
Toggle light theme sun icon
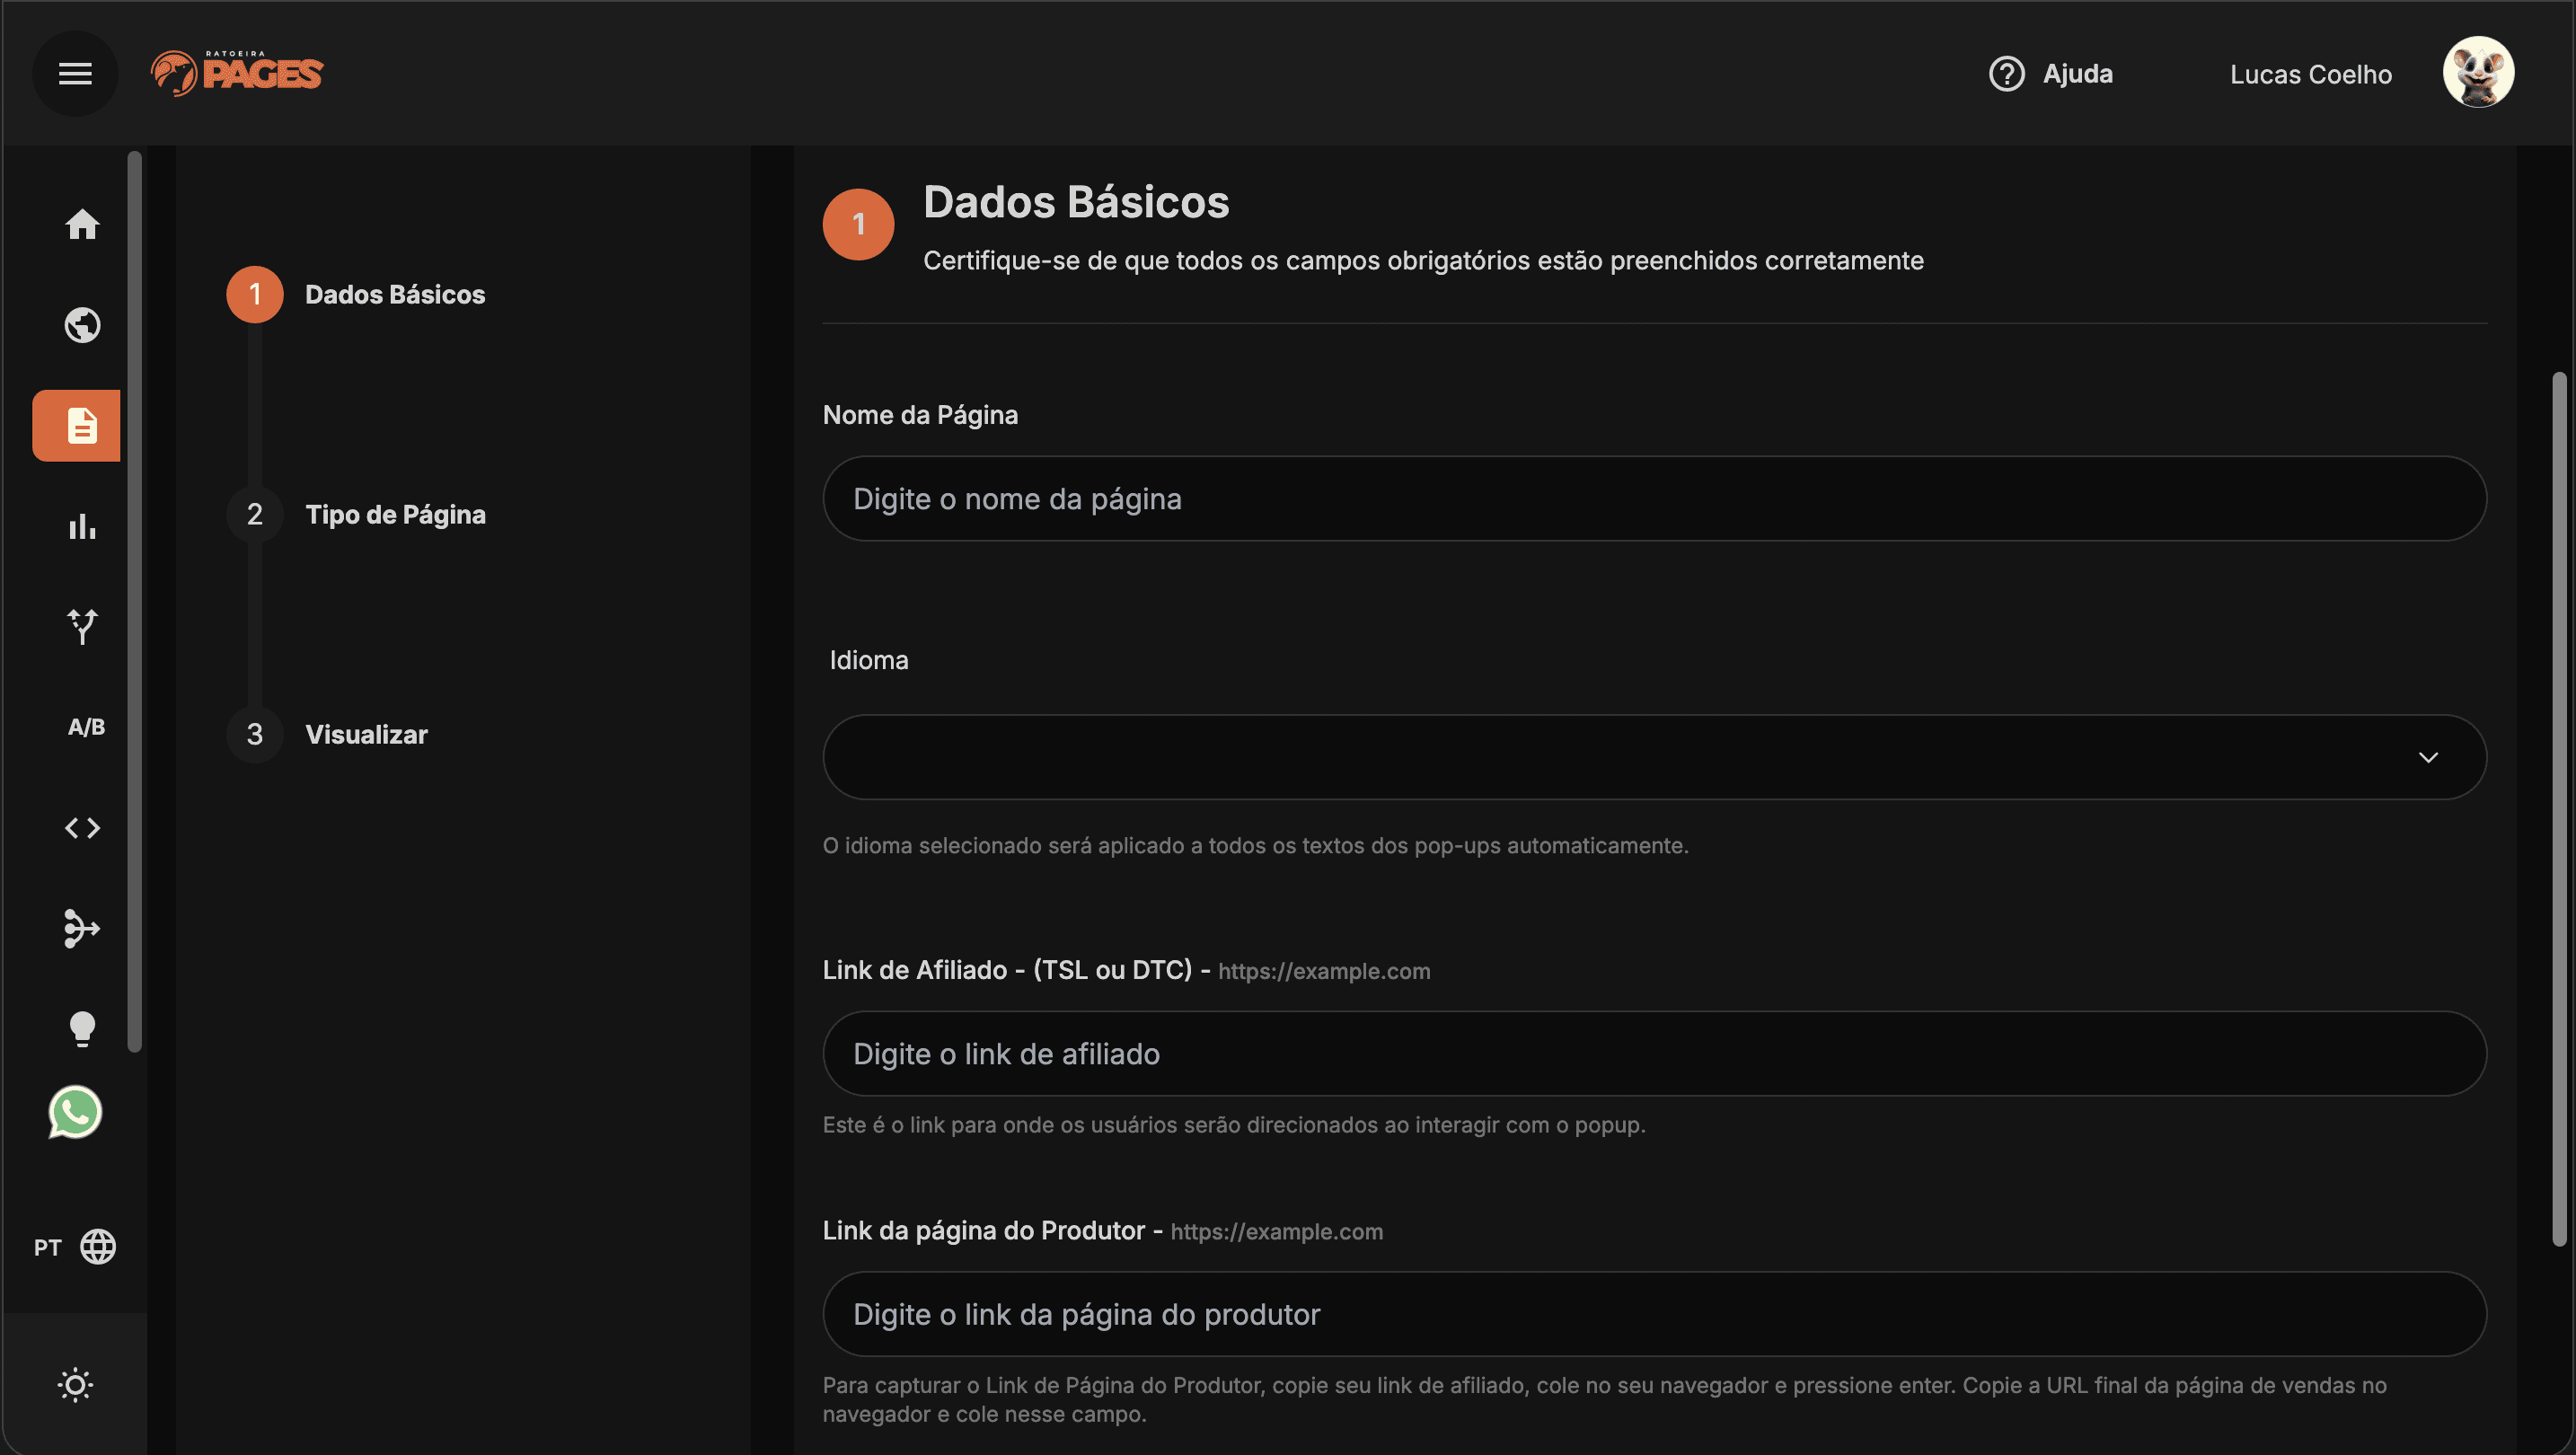75,1385
